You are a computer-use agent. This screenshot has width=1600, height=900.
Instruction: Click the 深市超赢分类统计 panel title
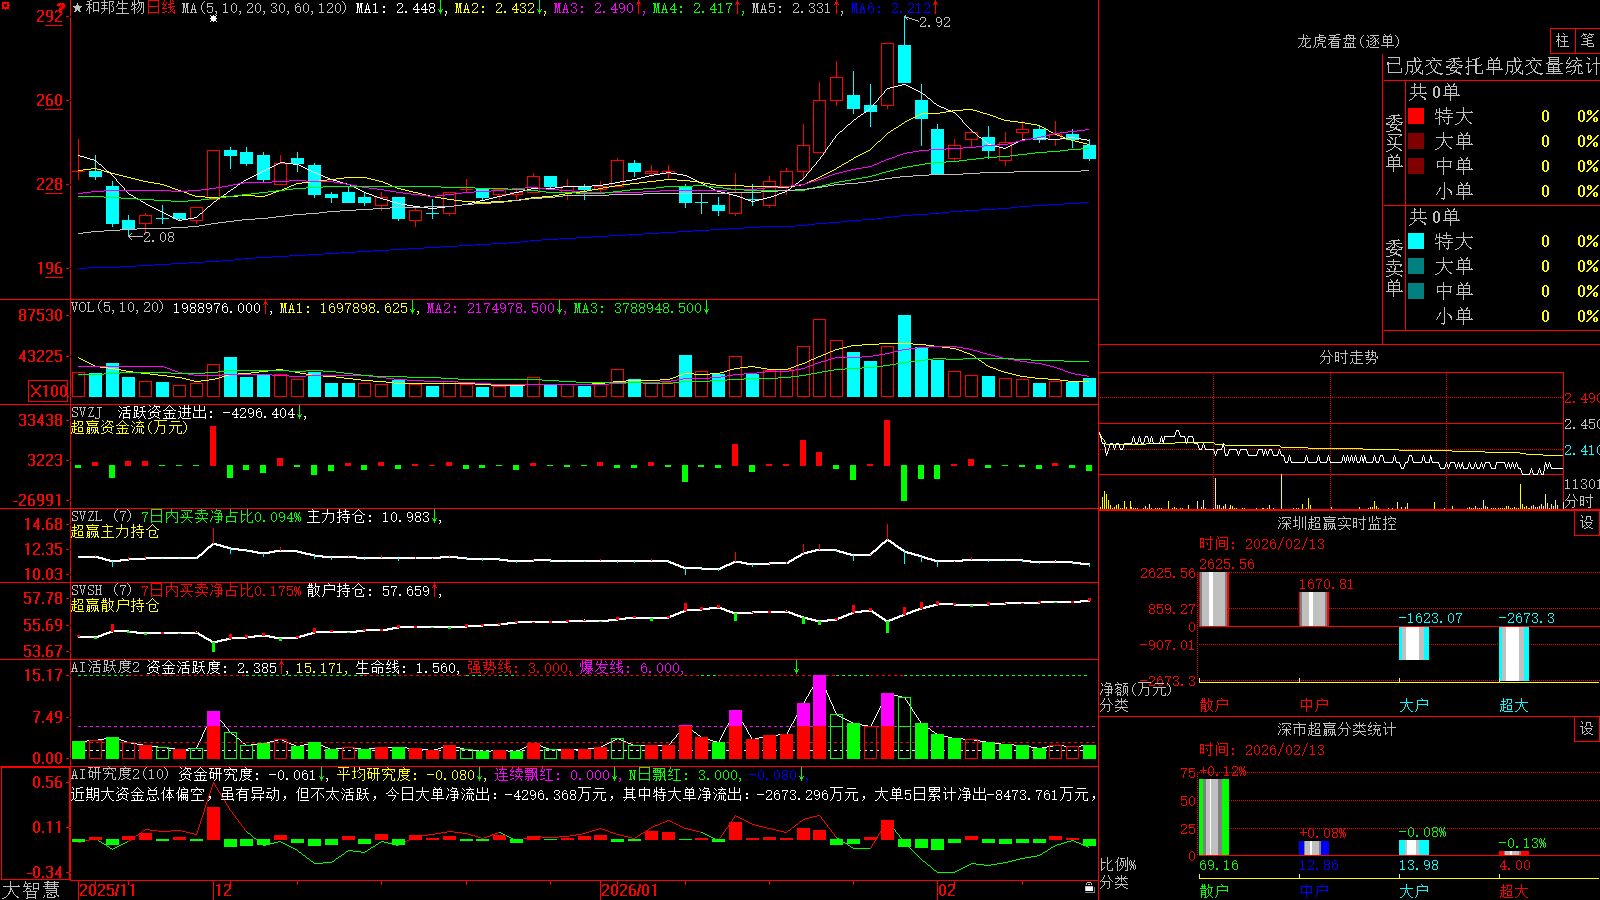[1337, 729]
